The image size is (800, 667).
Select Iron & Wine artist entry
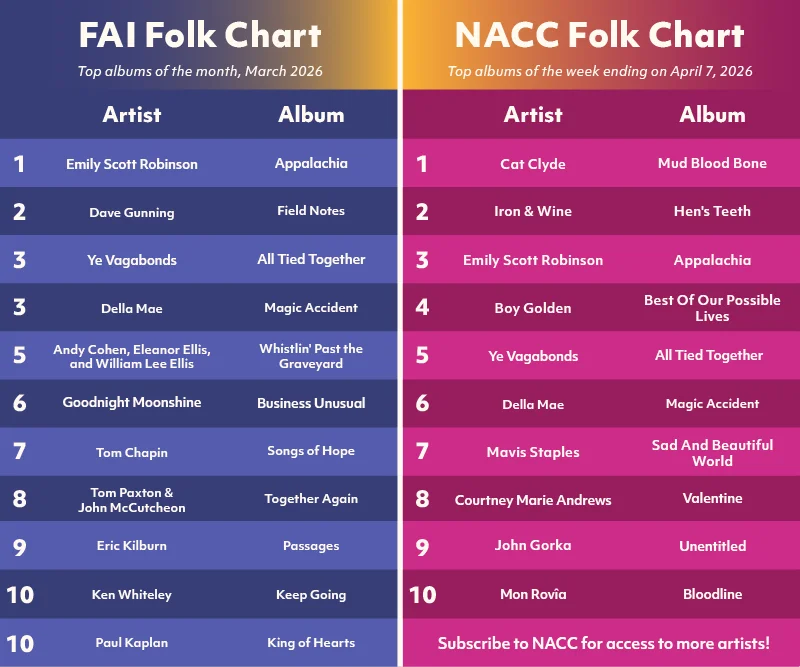(x=533, y=212)
